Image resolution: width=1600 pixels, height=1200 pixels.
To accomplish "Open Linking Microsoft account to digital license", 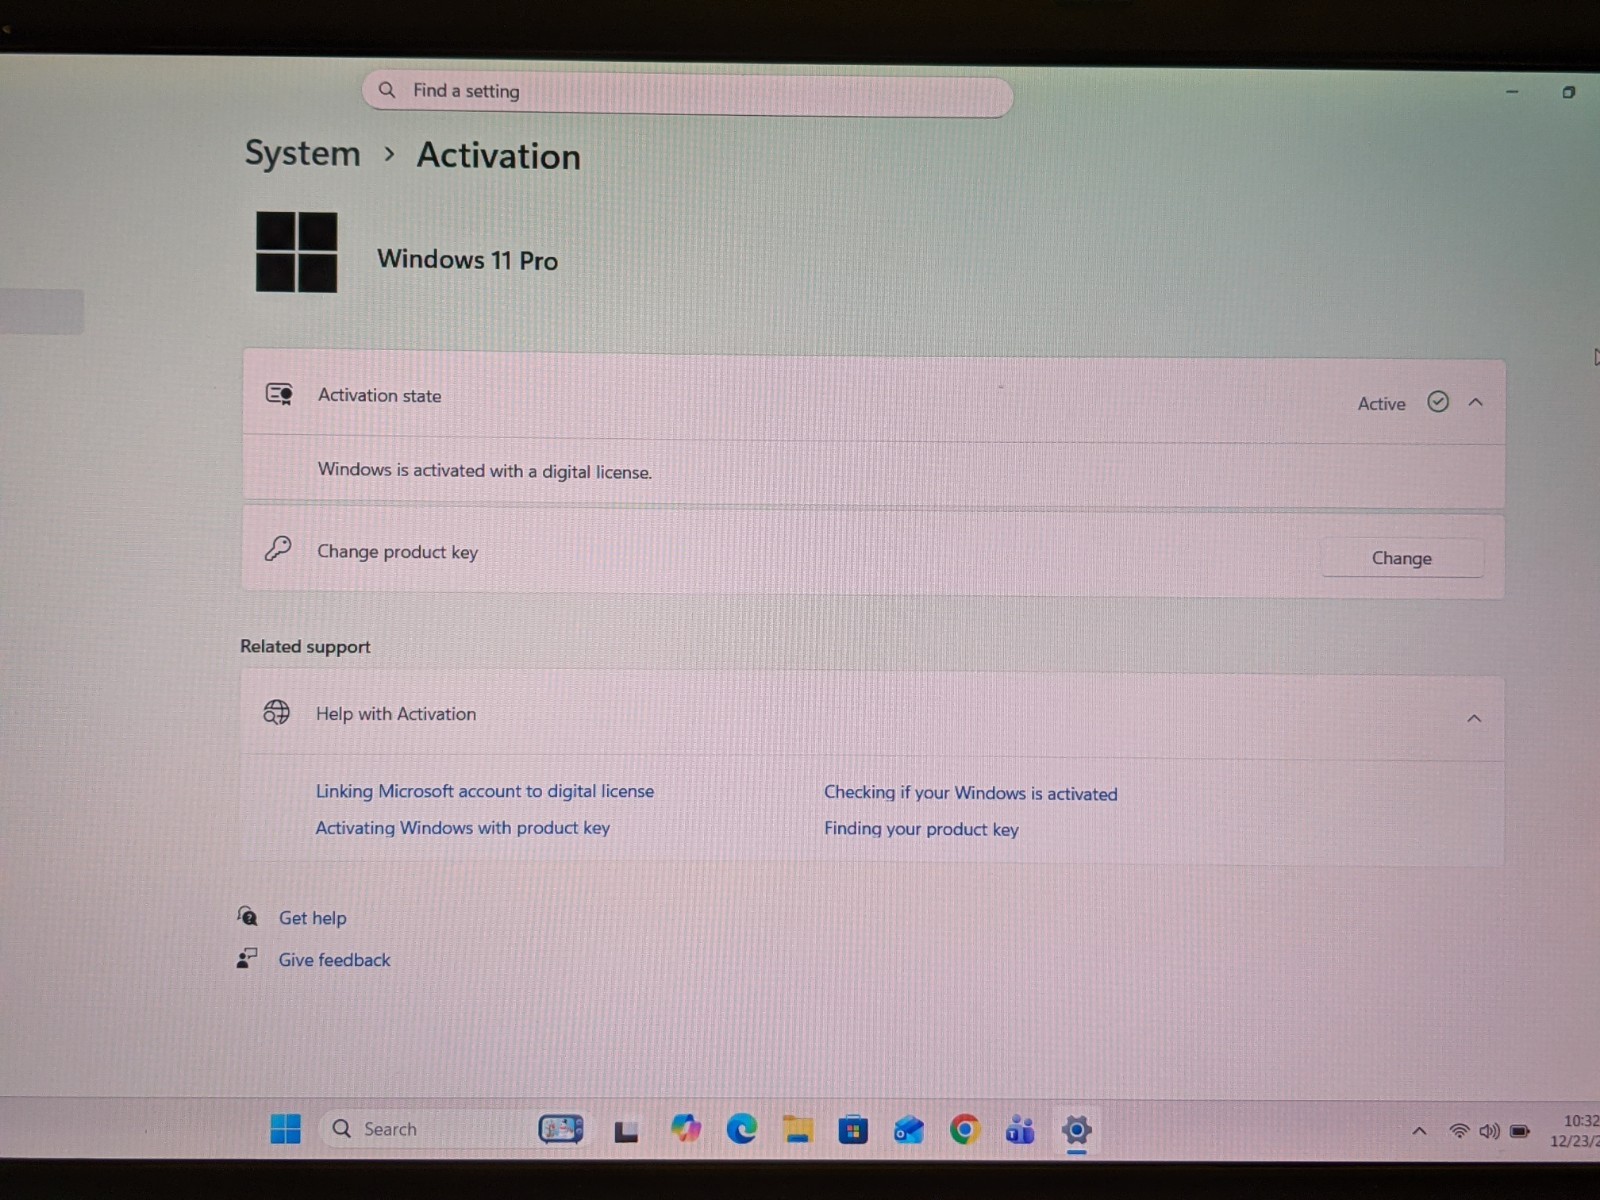I will pyautogui.click(x=485, y=791).
